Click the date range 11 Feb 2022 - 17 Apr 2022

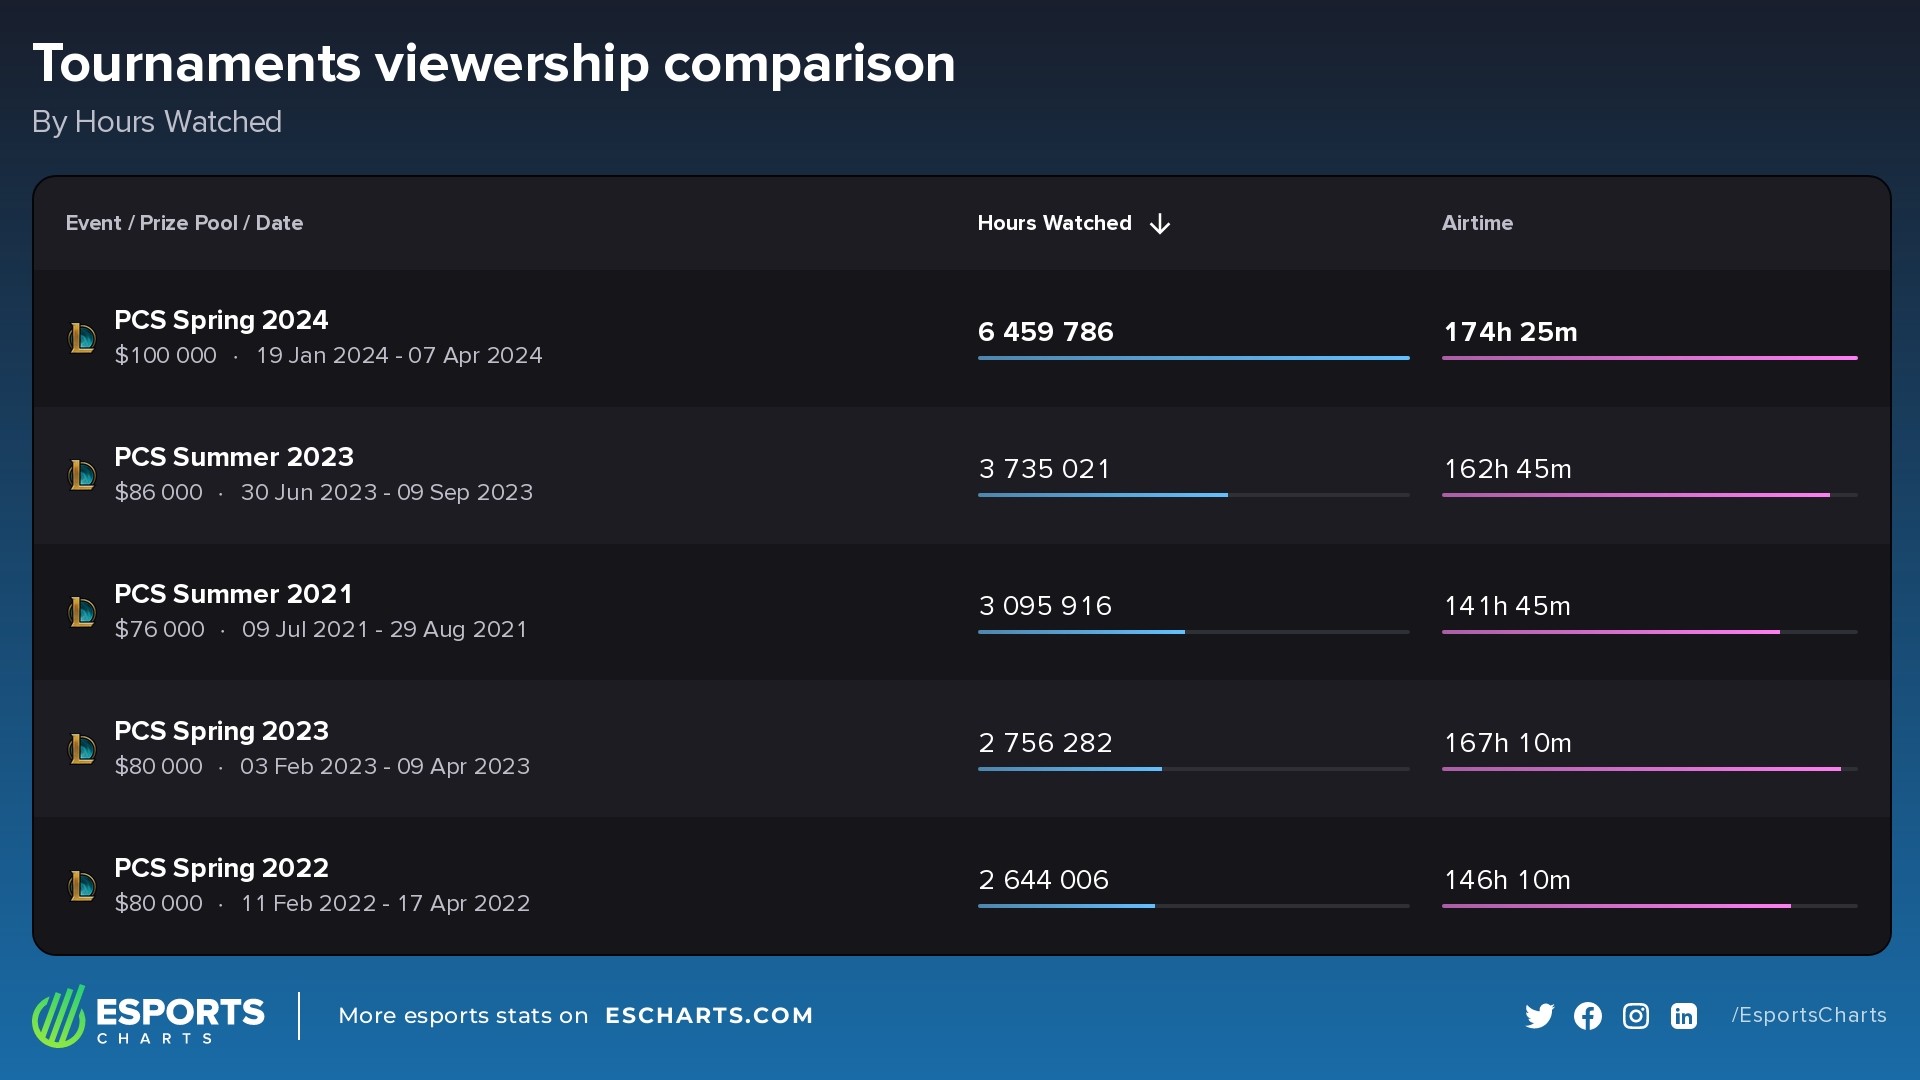tap(385, 904)
